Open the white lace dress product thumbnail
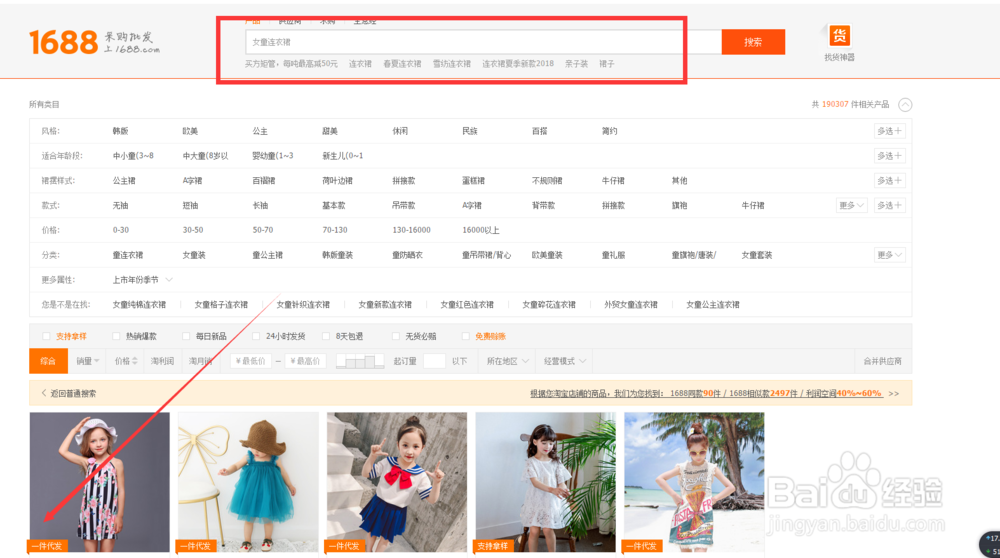1000x558 pixels. click(x=545, y=482)
